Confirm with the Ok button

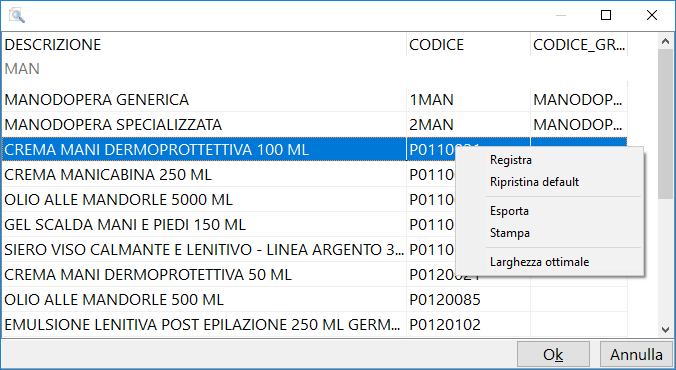point(553,354)
